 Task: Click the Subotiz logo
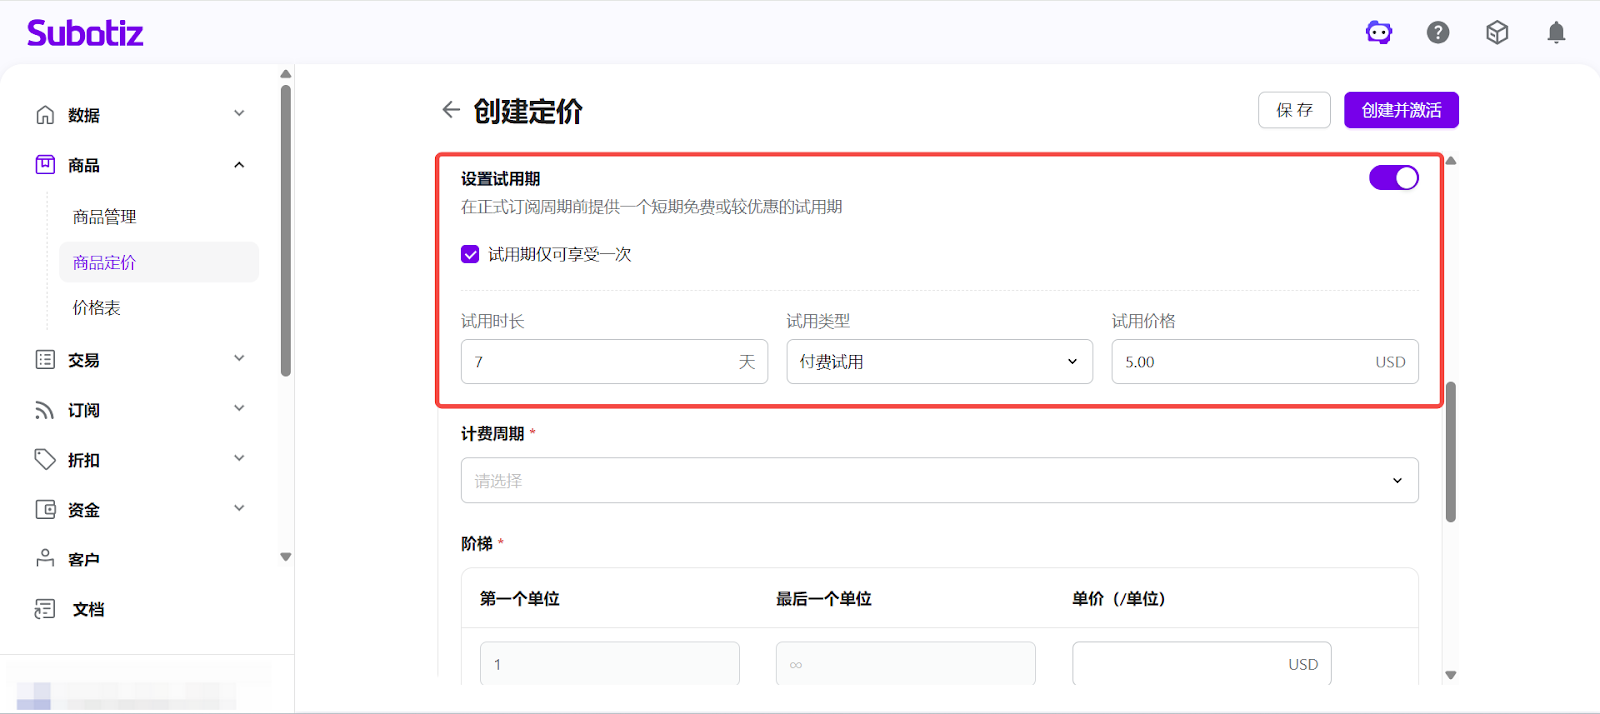[x=85, y=33]
